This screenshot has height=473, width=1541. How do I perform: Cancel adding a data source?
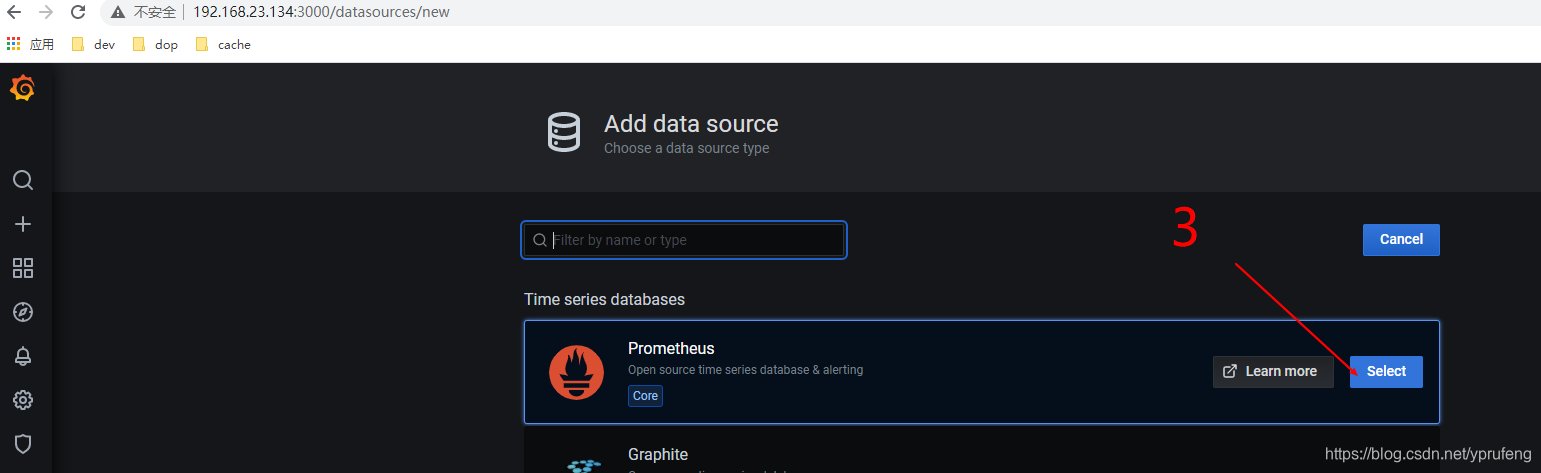[x=1400, y=239]
